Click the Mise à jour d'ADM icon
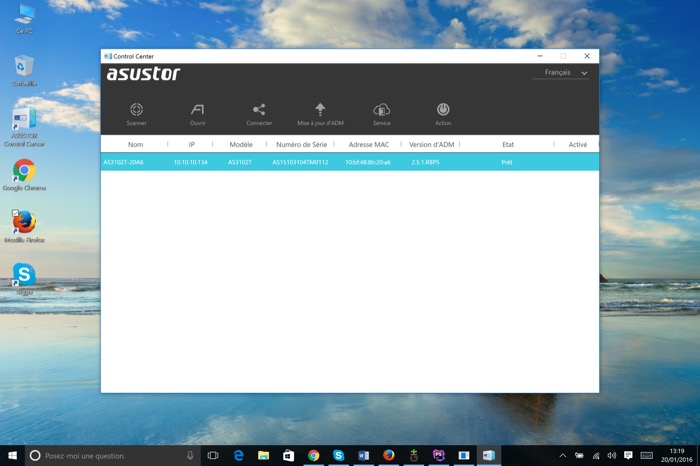The image size is (700, 466). coord(320,110)
